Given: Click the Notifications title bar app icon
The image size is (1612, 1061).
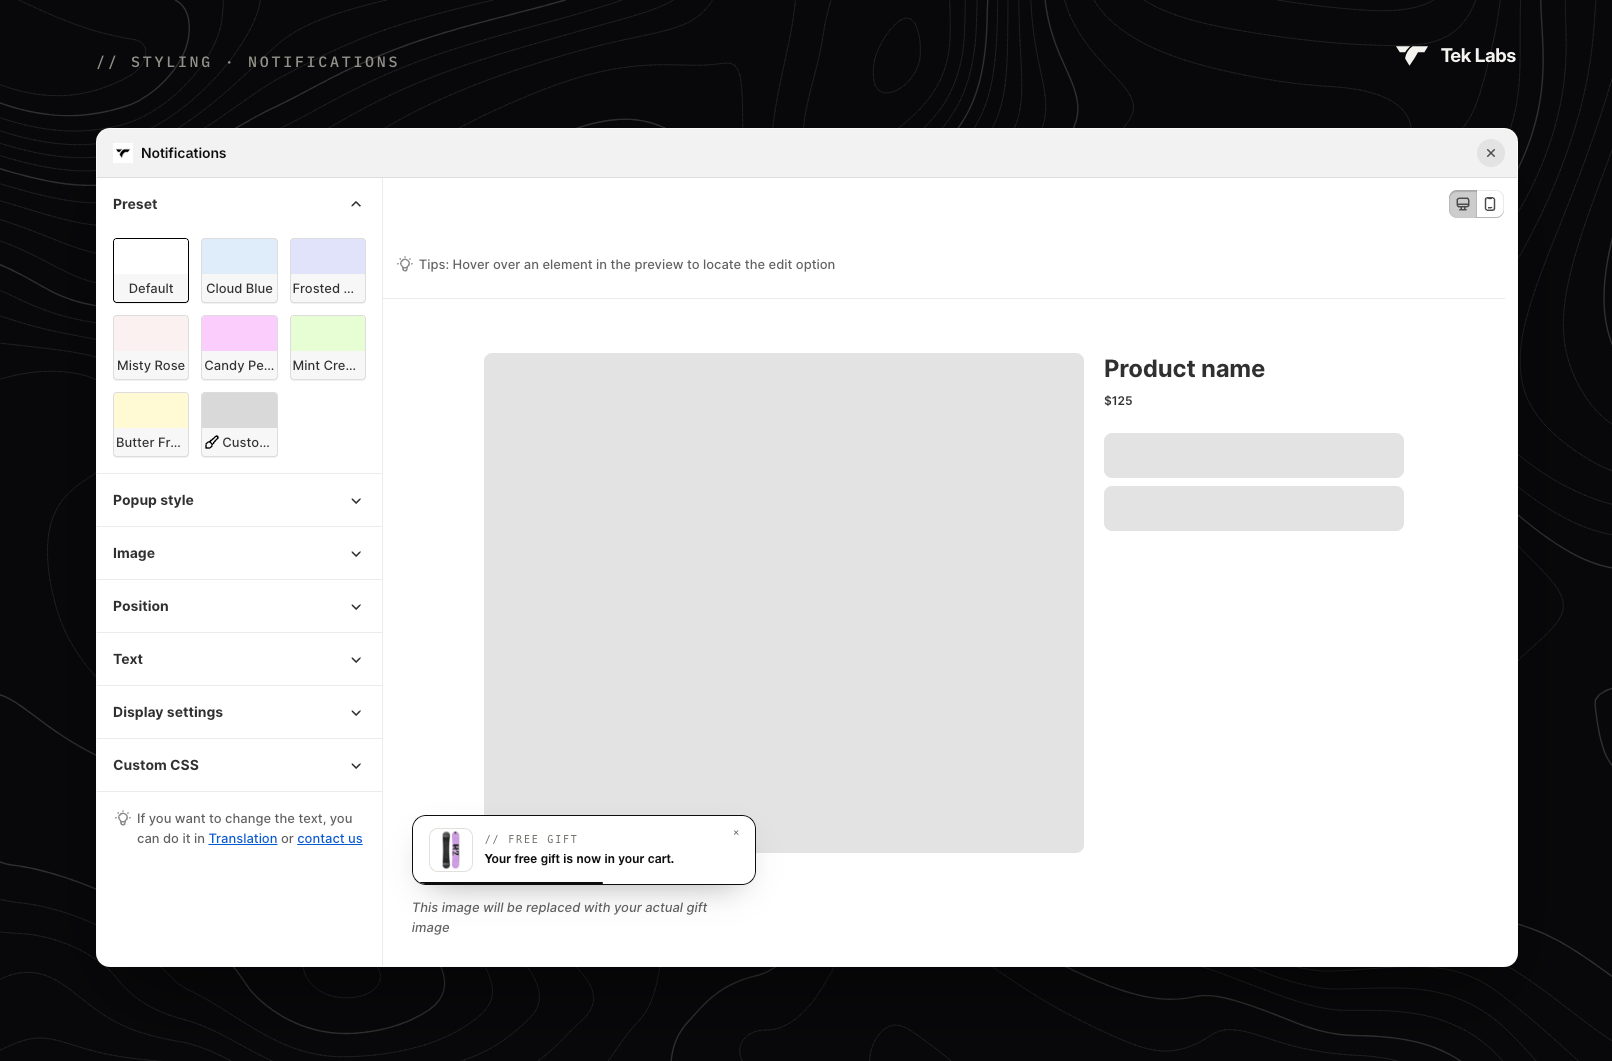Looking at the screenshot, I should [123, 153].
